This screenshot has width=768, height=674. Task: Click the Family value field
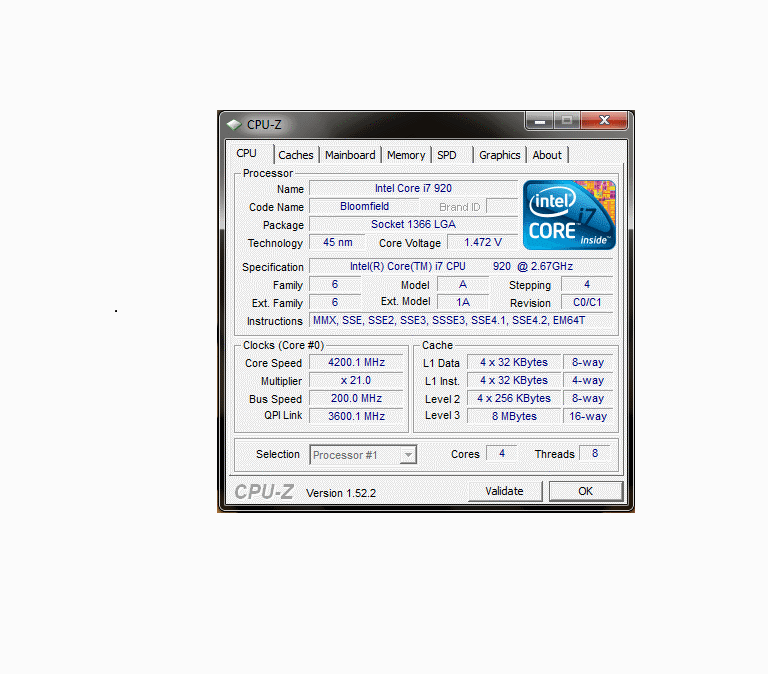pyautogui.click(x=335, y=285)
